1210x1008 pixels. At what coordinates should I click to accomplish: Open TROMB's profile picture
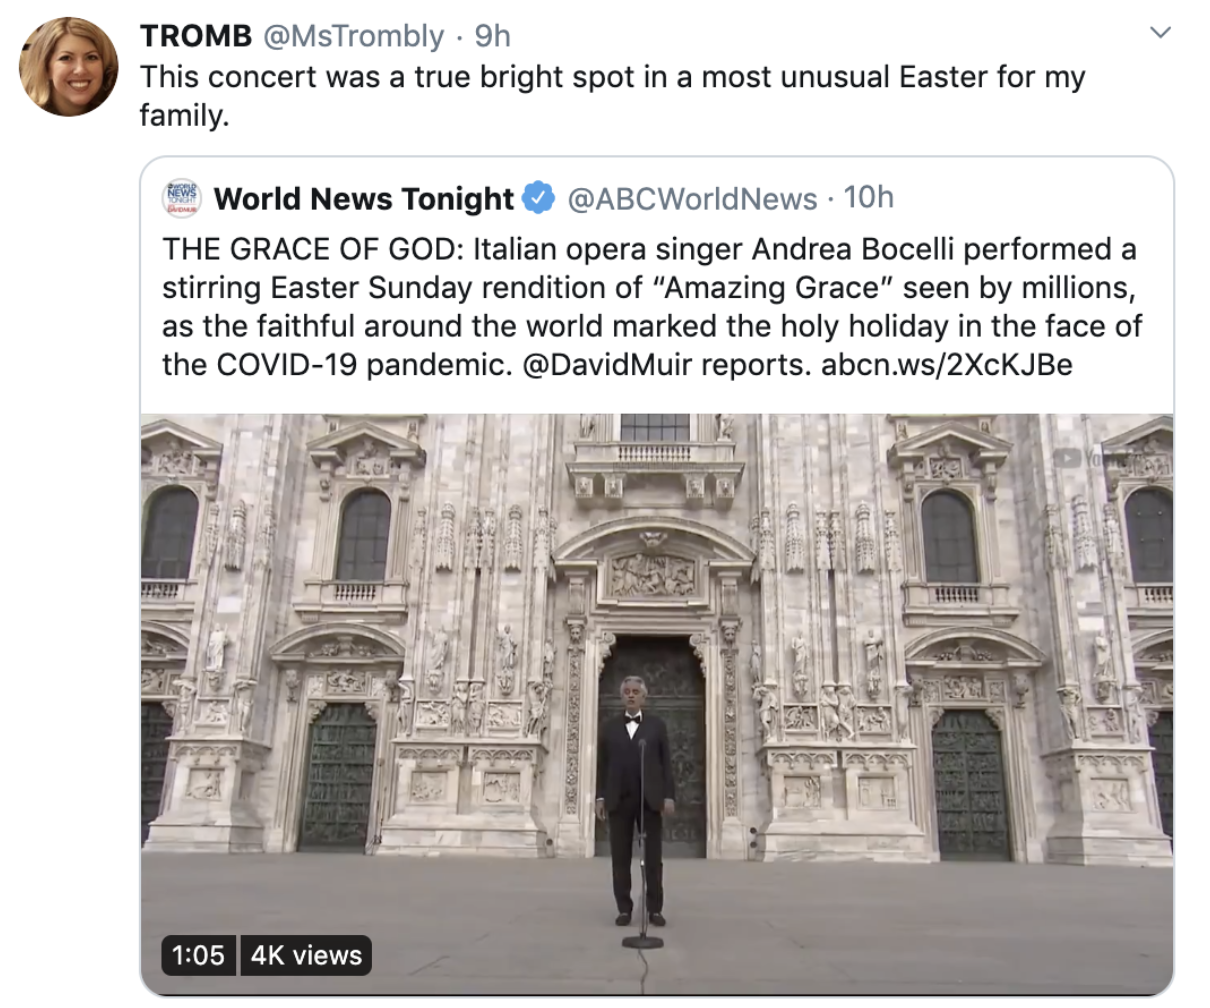(69, 67)
